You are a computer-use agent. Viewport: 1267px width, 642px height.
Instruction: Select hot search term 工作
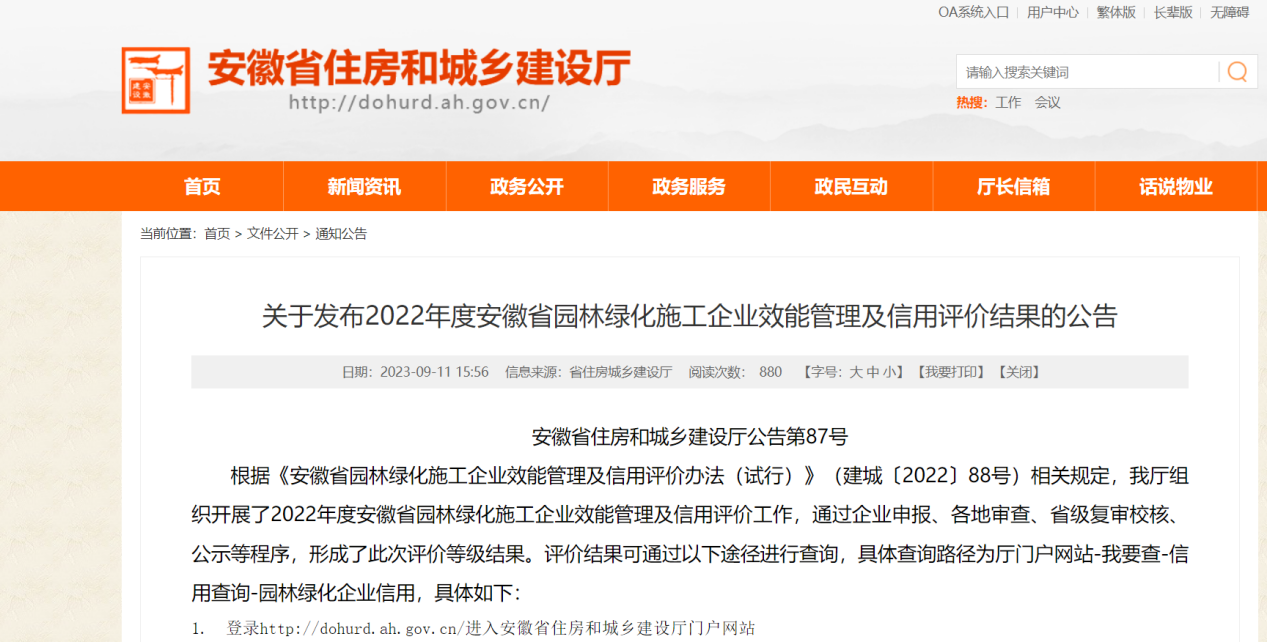coord(1008,102)
